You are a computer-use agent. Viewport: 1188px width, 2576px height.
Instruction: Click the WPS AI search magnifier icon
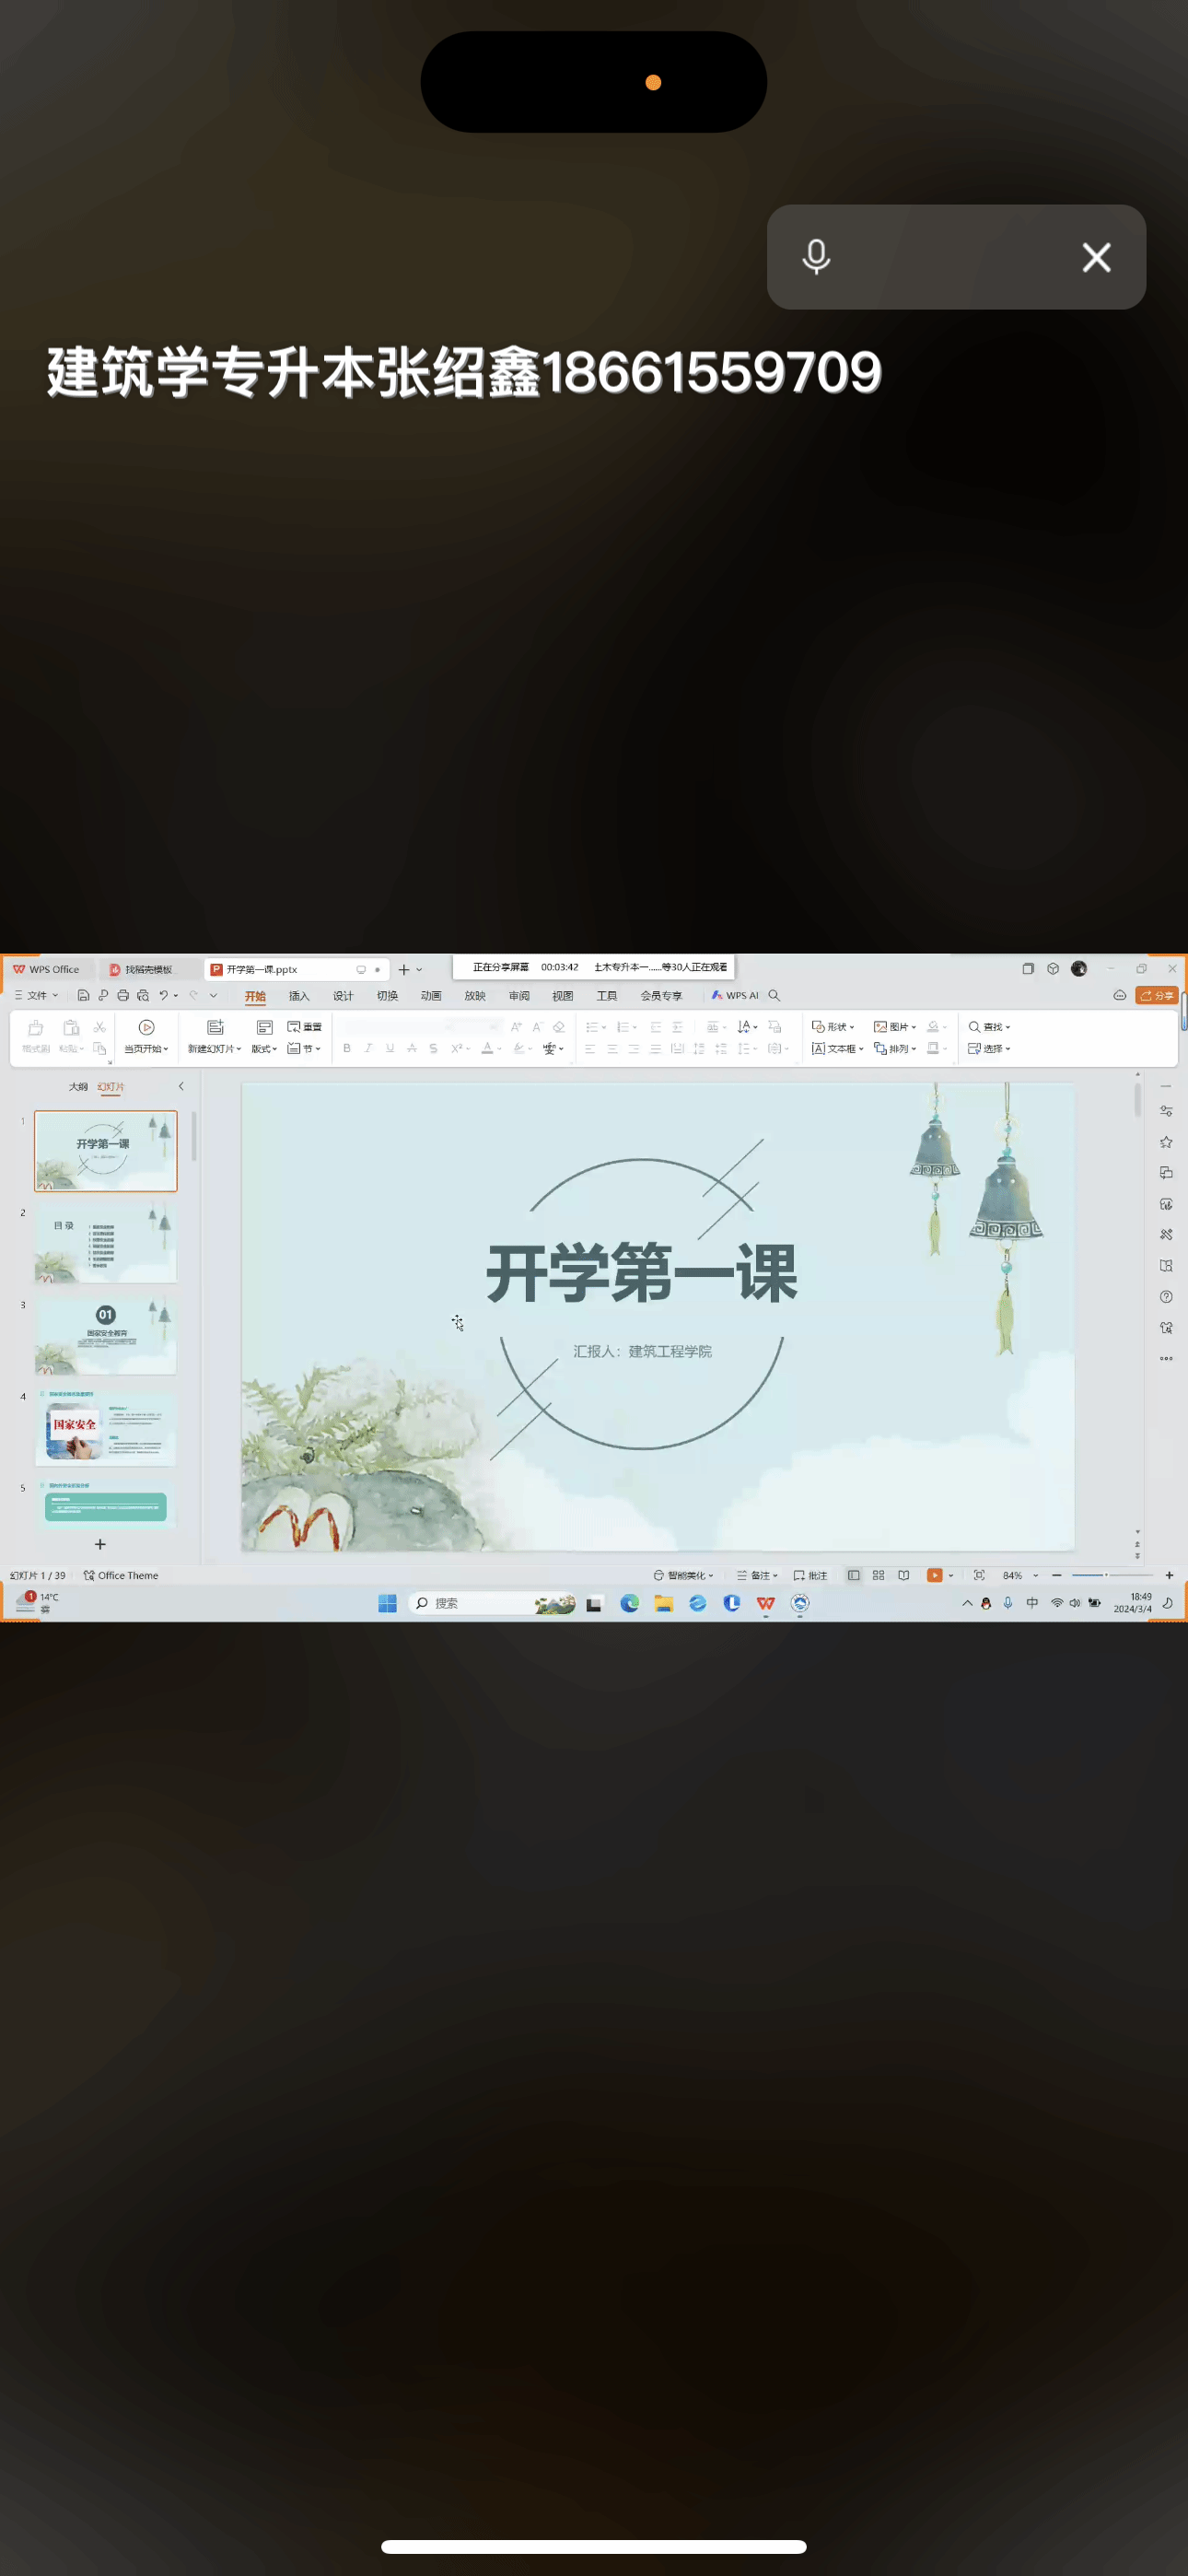[x=774, y=996]
